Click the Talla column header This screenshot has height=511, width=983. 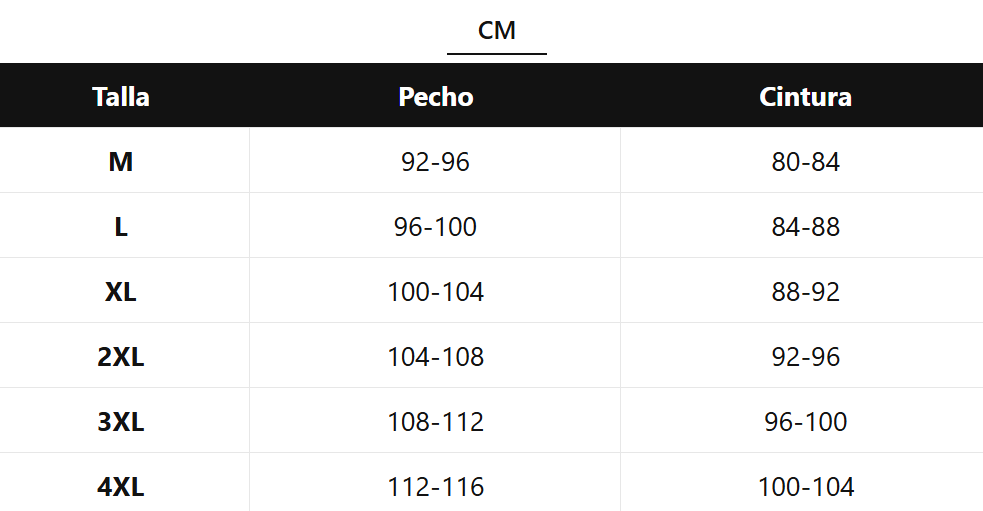121,97
